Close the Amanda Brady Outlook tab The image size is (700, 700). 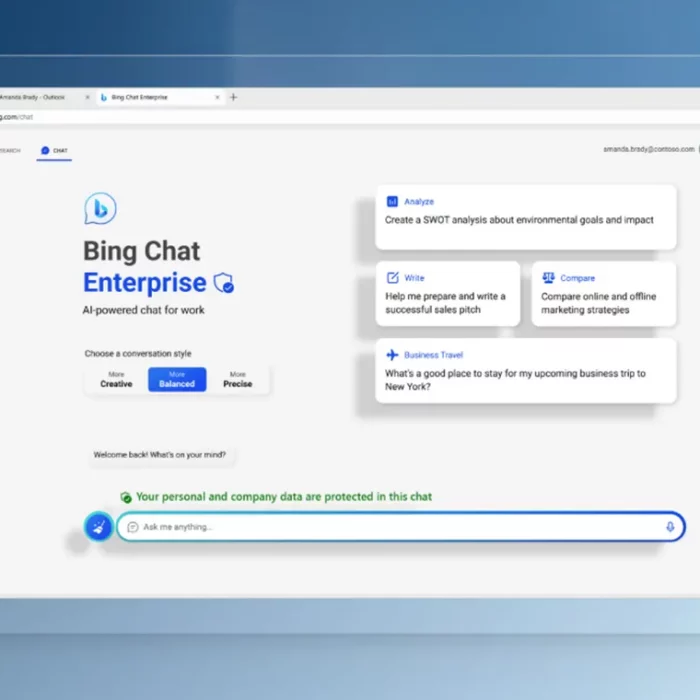coord(87,97)
